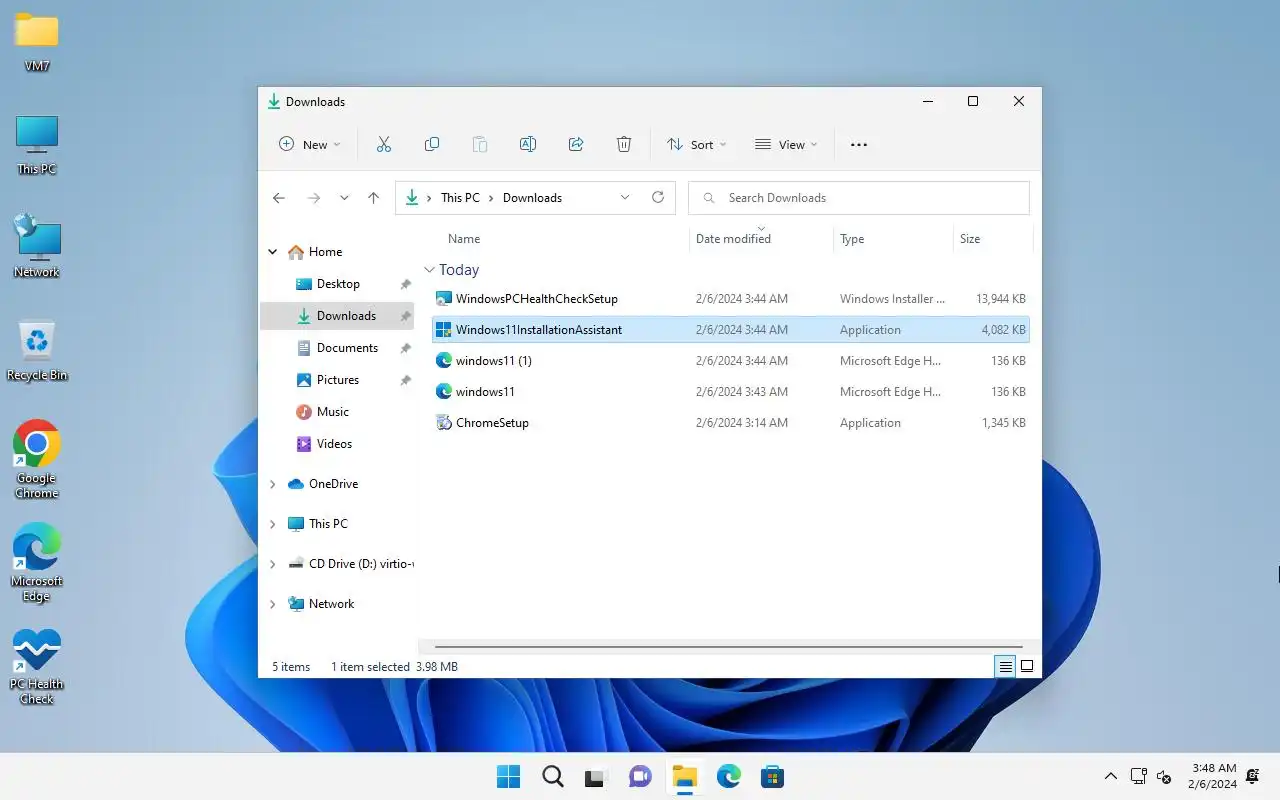Open Network desktop icon
Viewport: 1280px width, 800px height.
click(x=37, y=247)
